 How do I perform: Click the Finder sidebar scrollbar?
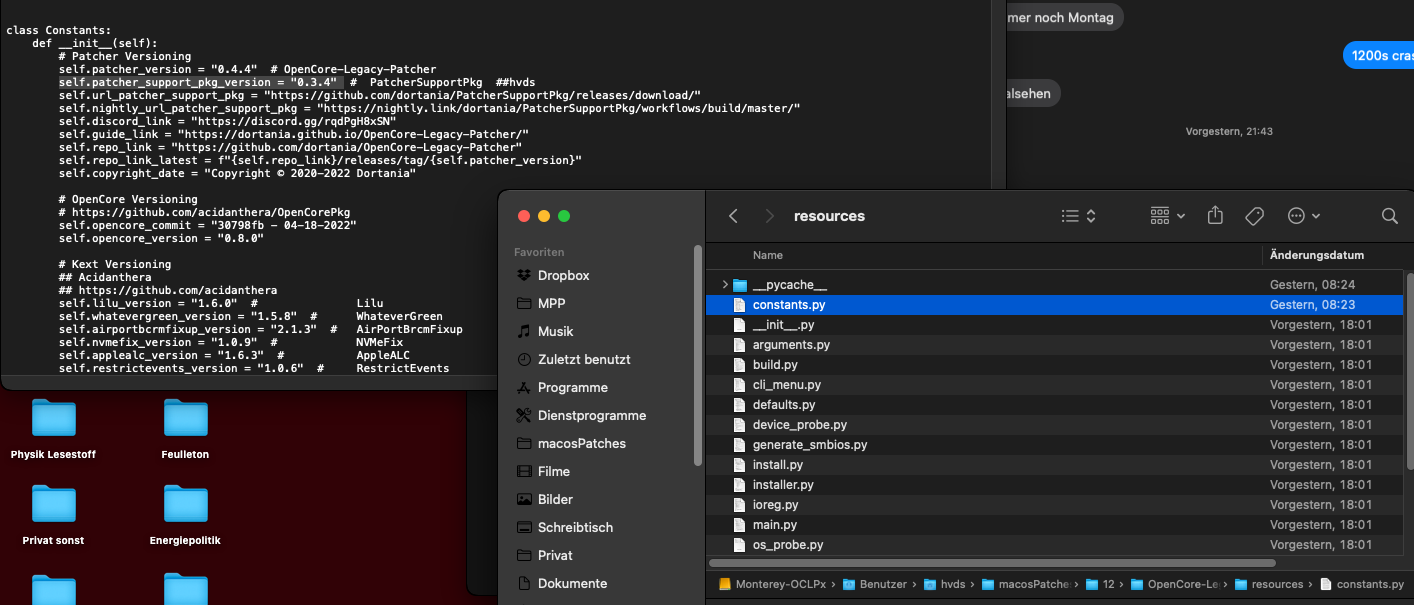pyautogui.click(x=698, y=356)
